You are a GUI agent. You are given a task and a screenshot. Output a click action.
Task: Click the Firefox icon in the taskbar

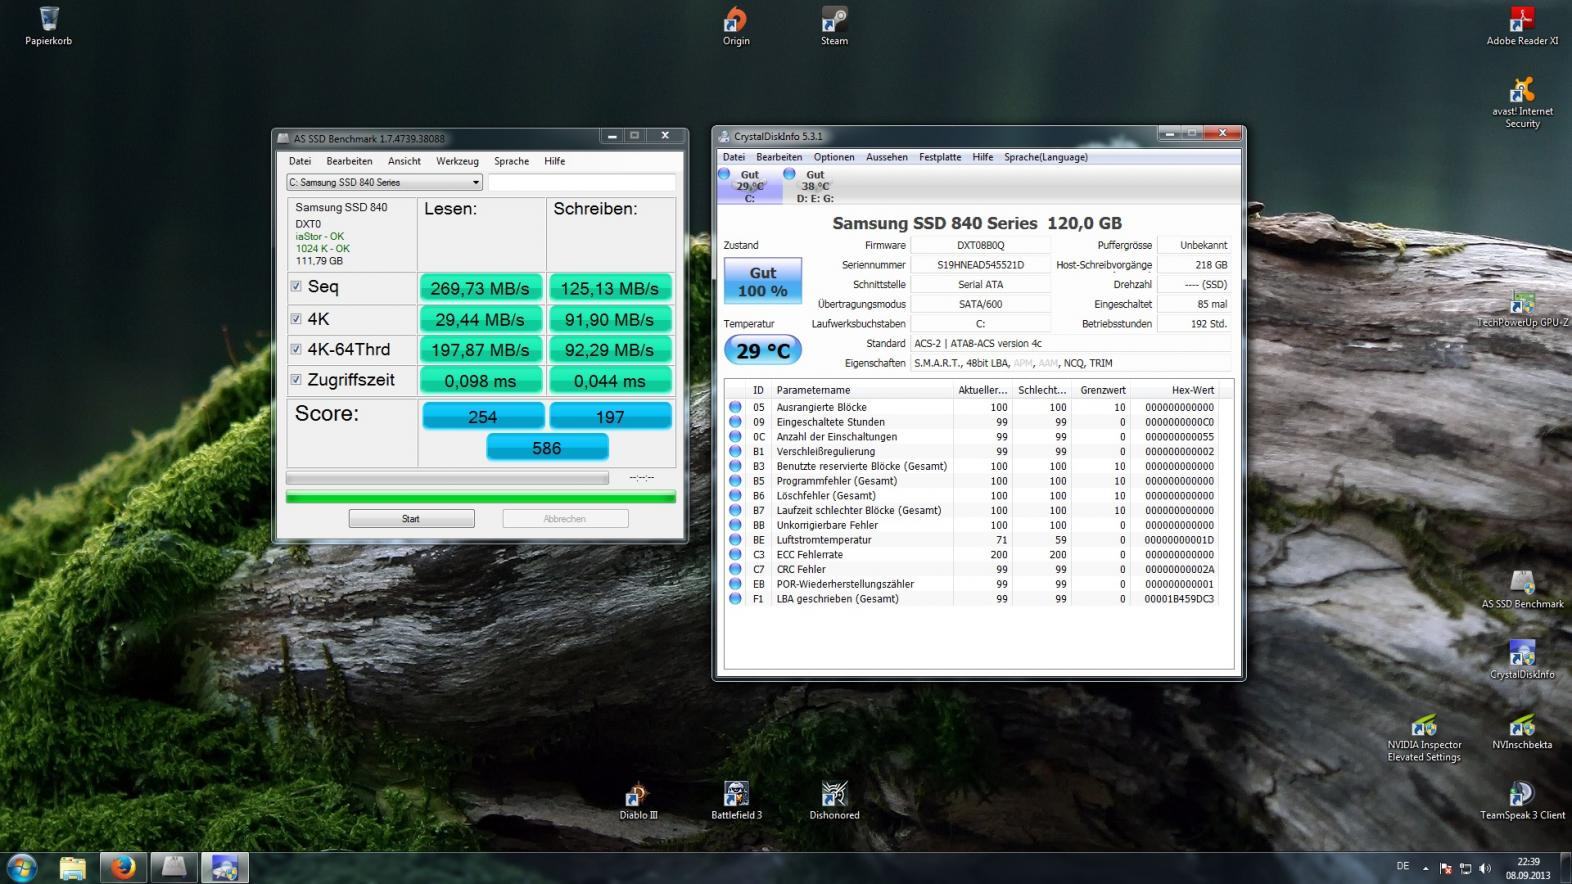(123, 867)
